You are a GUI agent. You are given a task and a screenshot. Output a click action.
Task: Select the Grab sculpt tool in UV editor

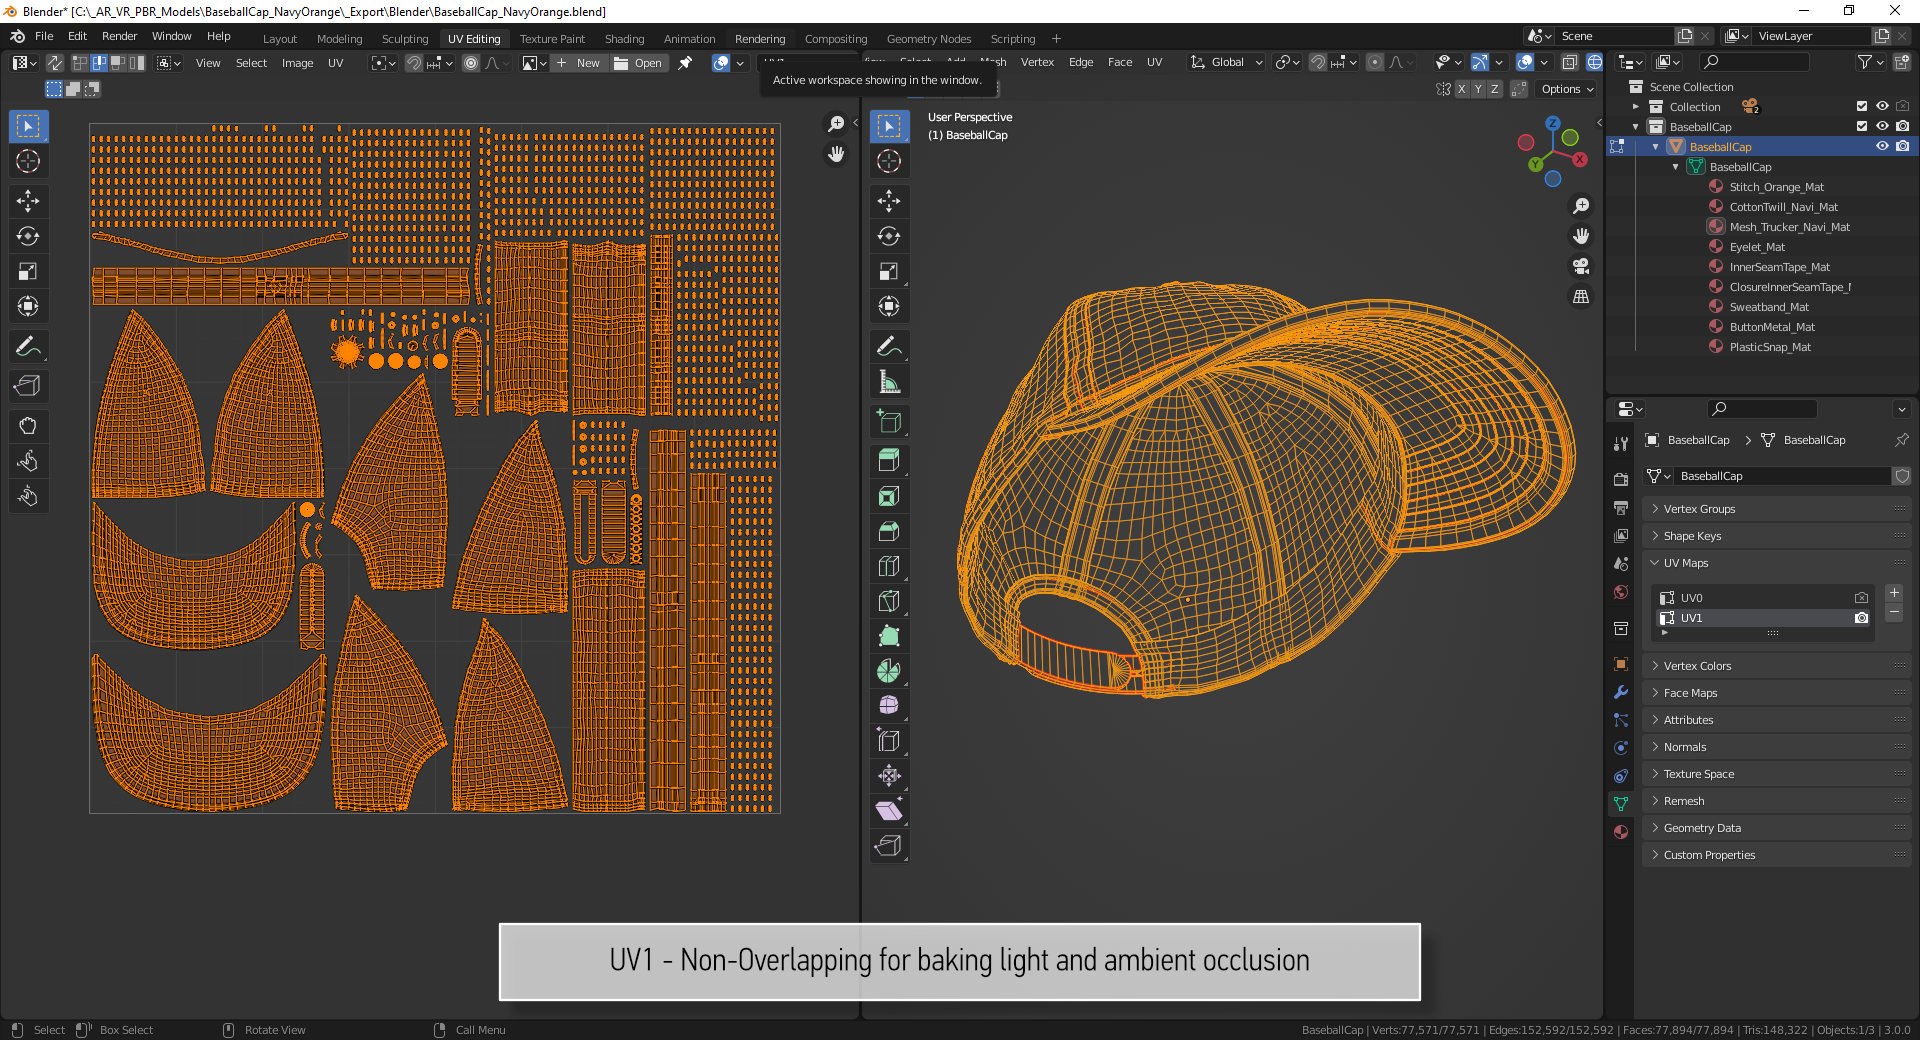click(28, 427)
